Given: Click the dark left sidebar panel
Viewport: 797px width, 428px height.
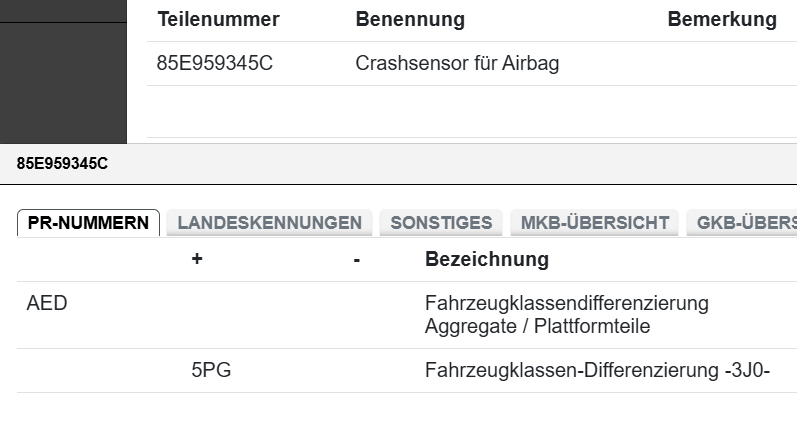Looking at the screenshot, I should 63,70.
